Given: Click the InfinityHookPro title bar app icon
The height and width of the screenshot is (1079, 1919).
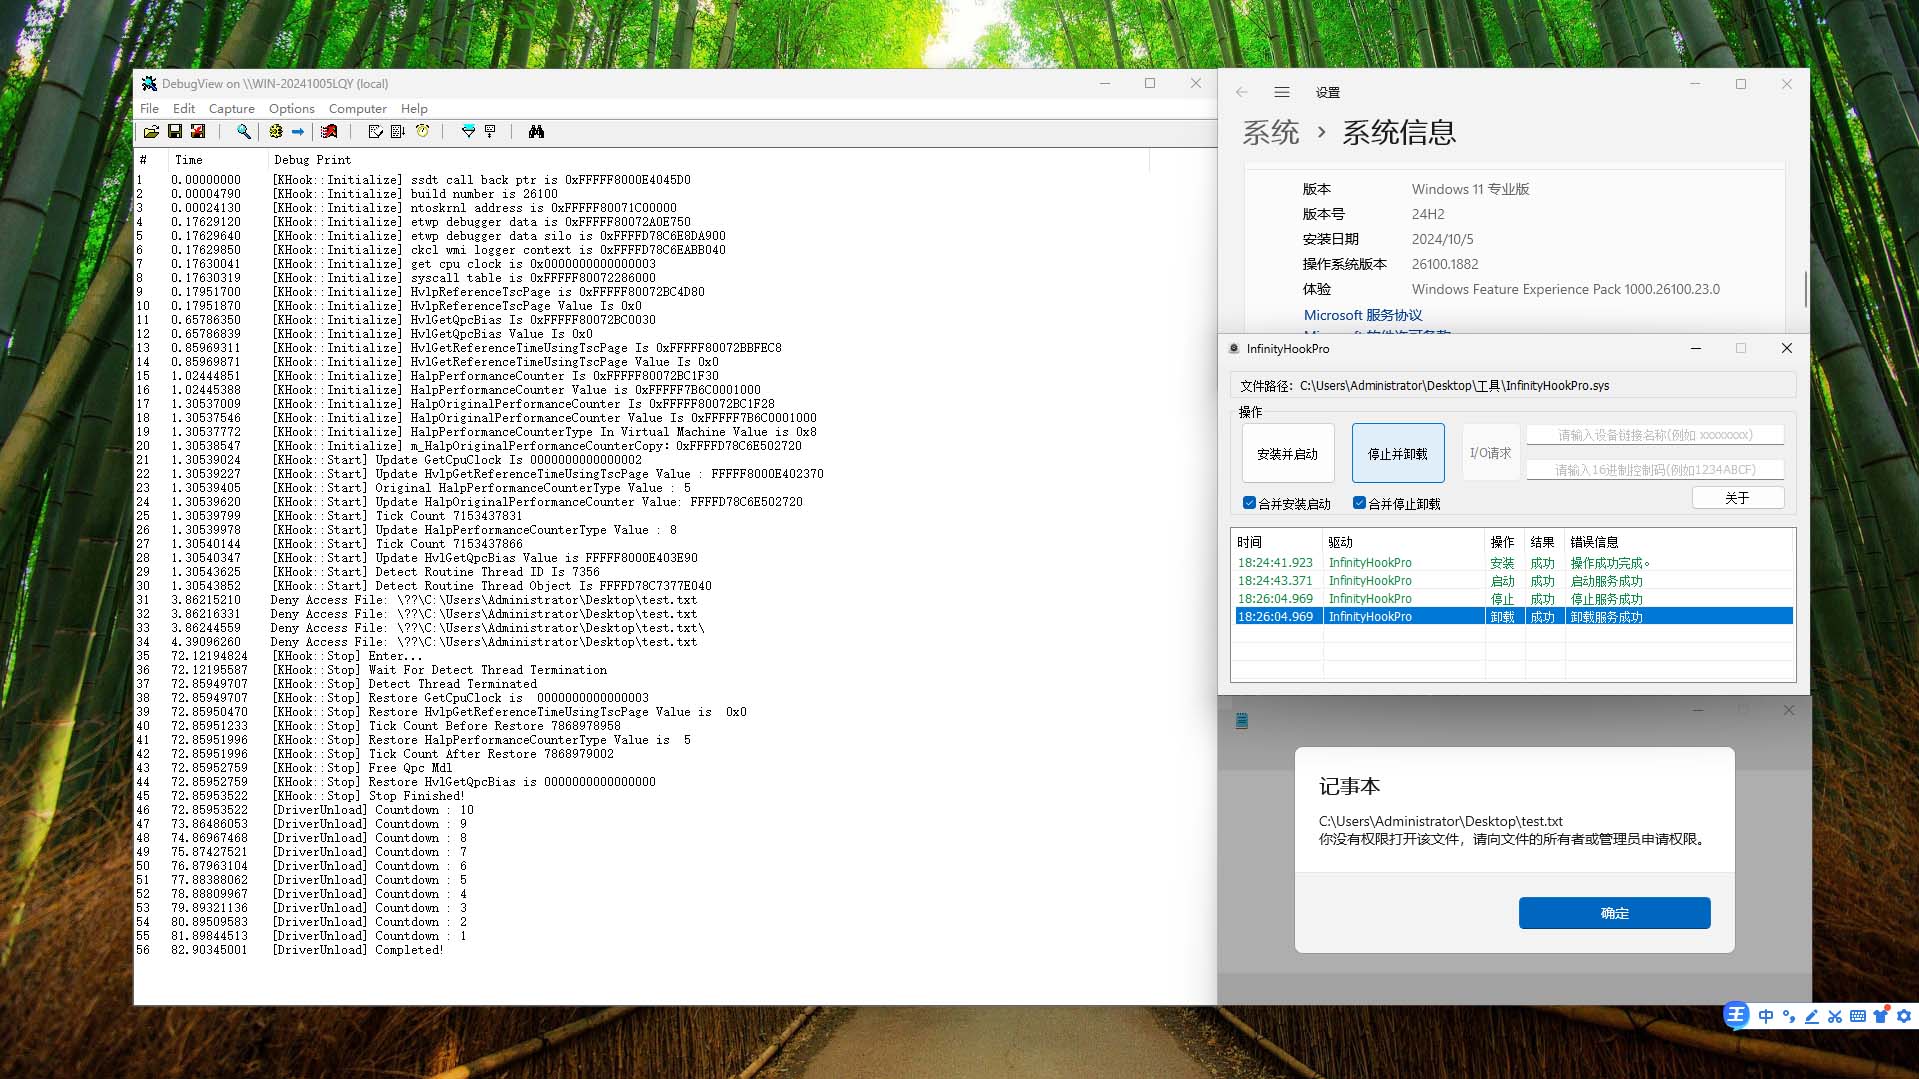Looking at the screenshot, I should (x=1234, y=349).
